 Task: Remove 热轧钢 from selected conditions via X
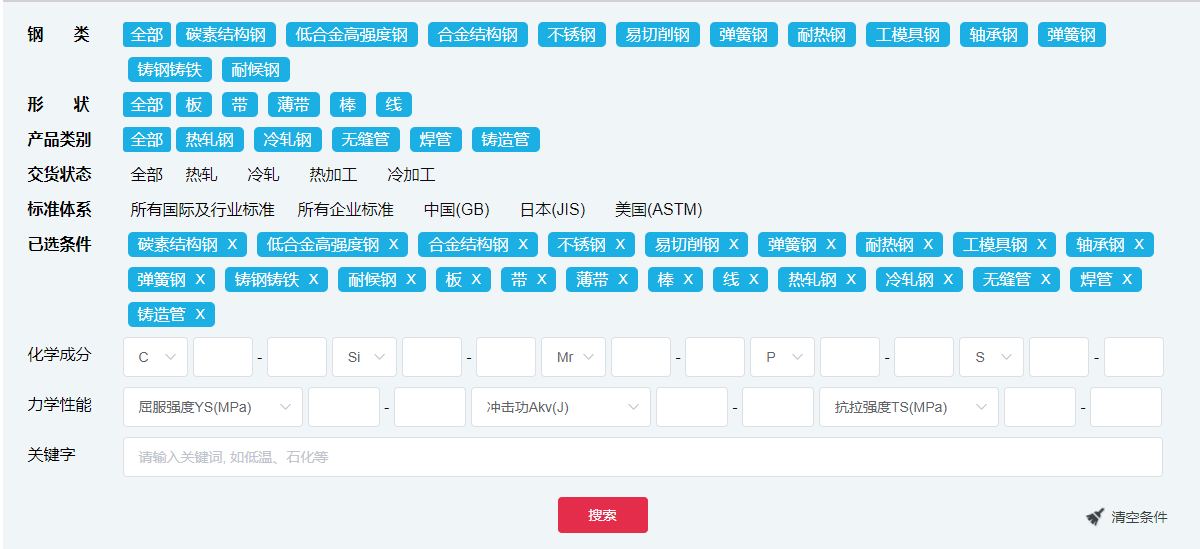pyautogui.click(x=851, y=280)
